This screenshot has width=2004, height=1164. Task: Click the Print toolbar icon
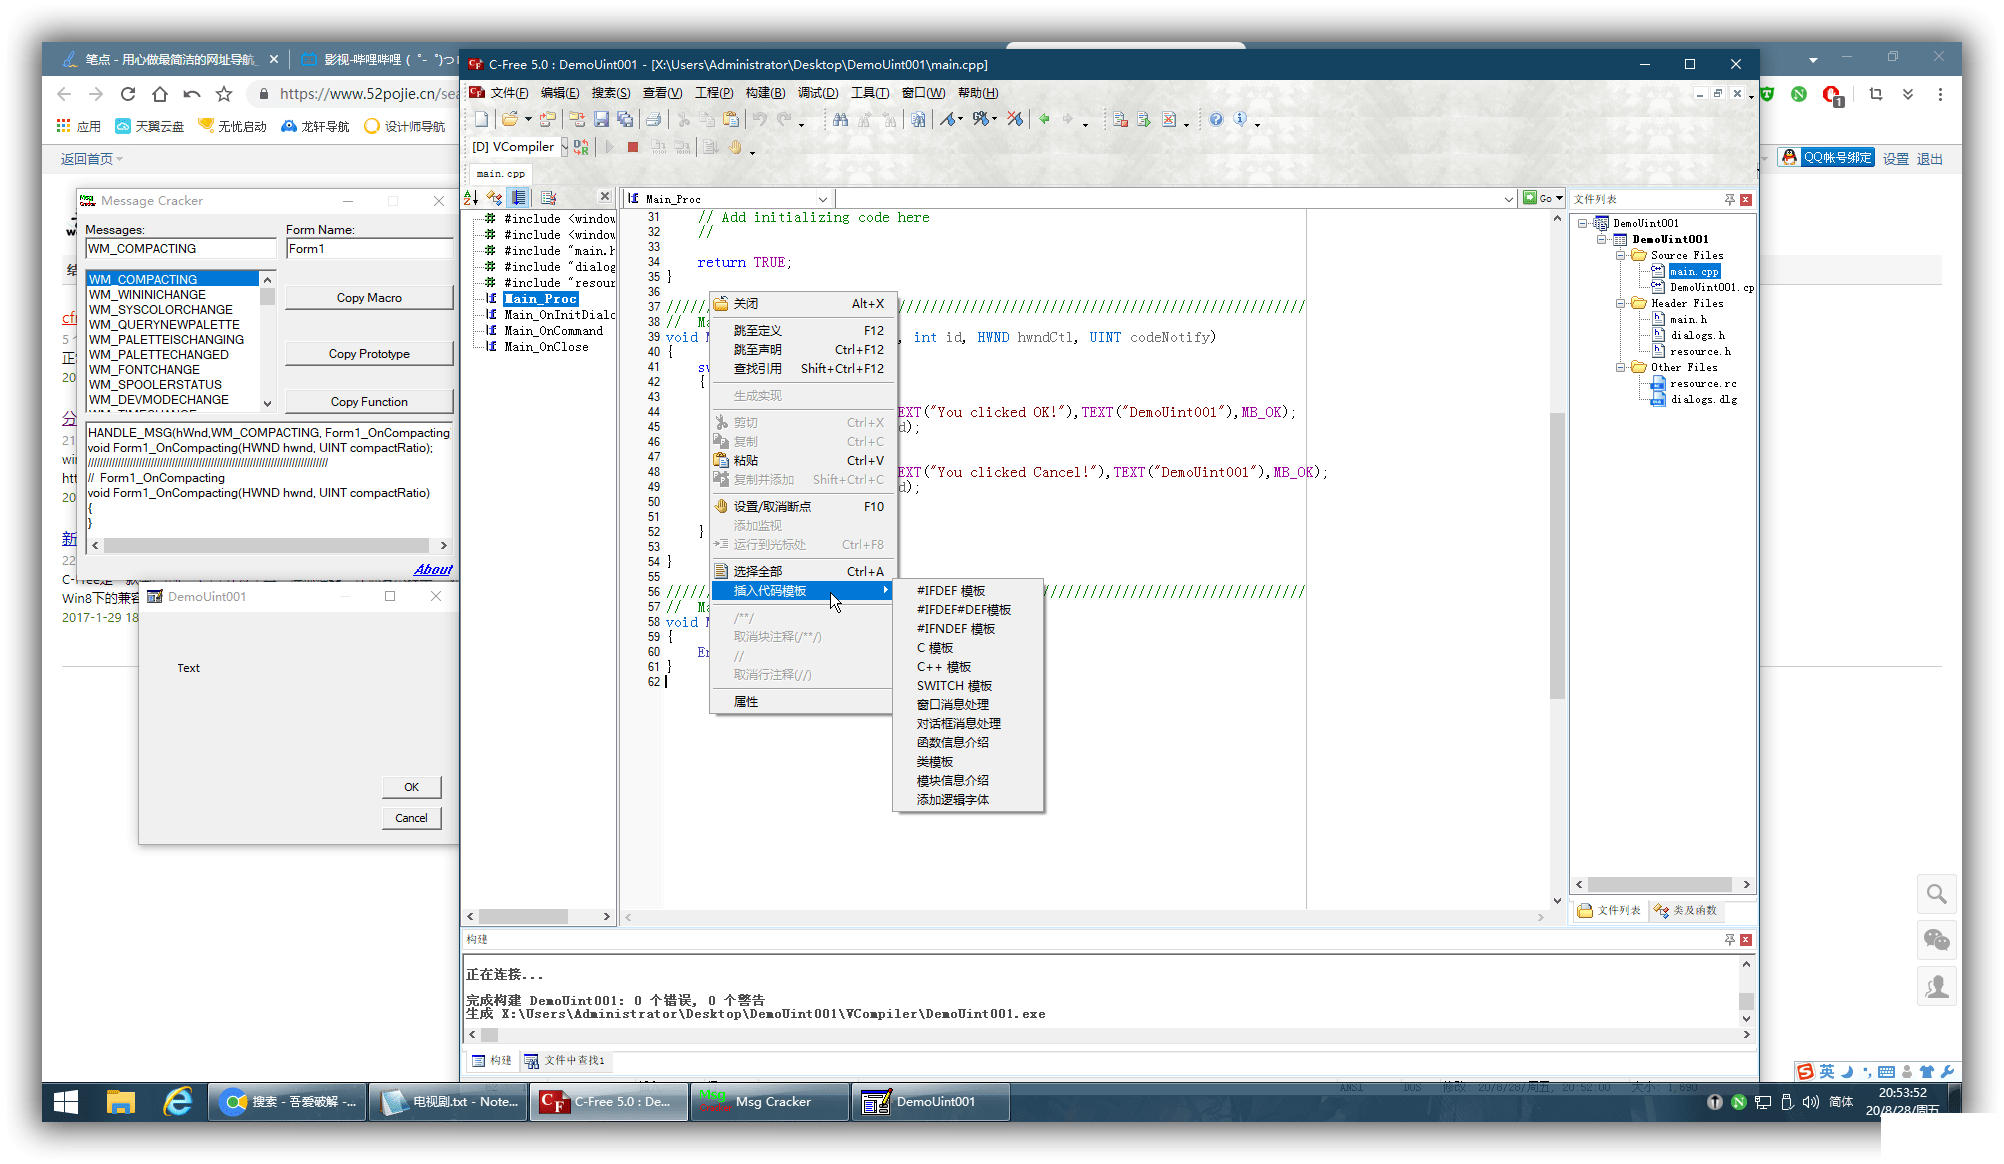coord(653,120)
